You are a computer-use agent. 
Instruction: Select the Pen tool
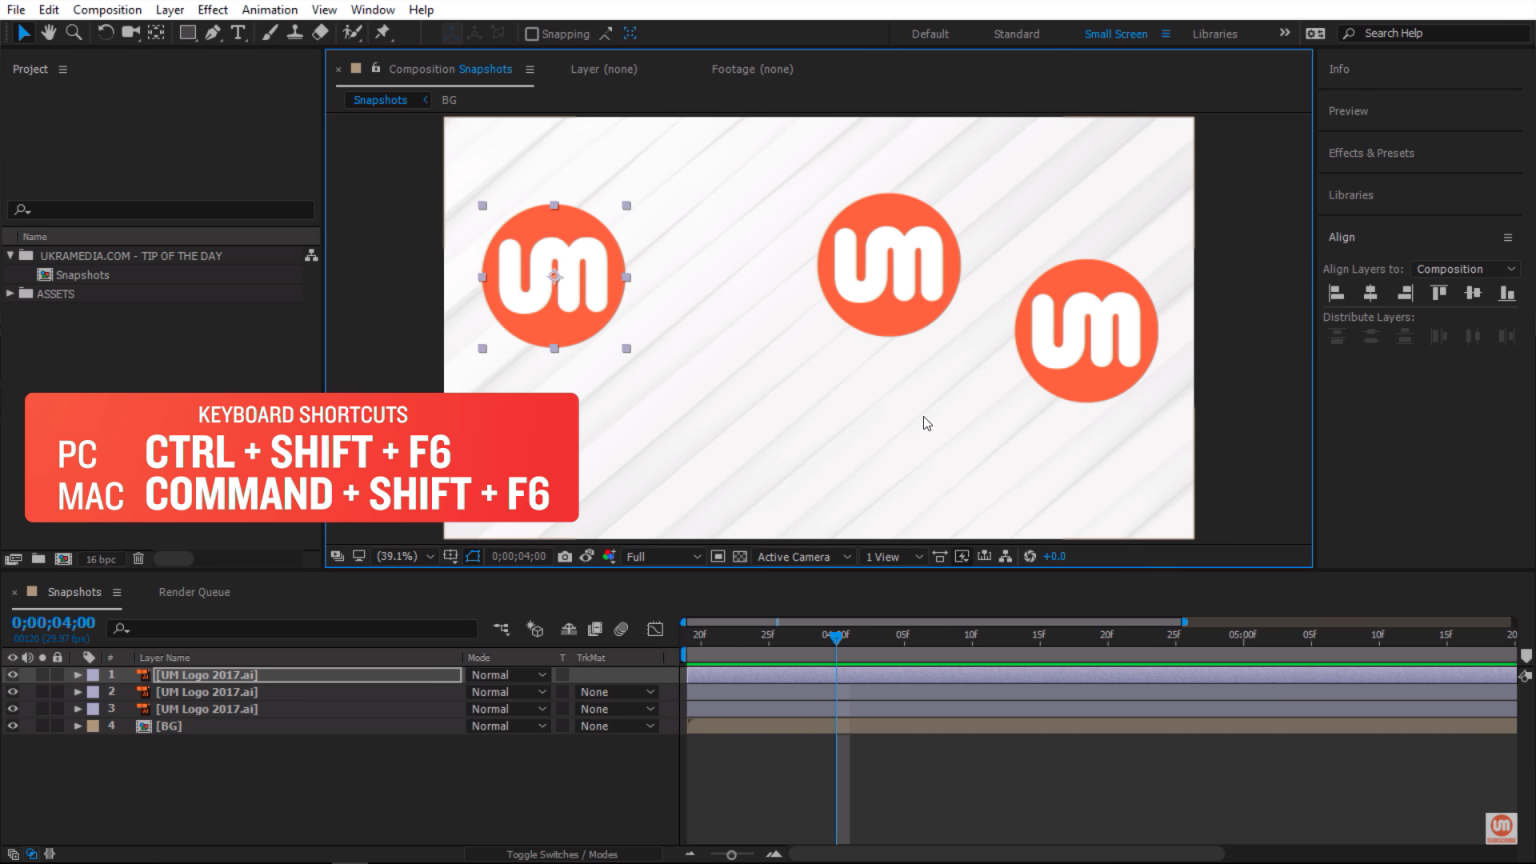213,33
